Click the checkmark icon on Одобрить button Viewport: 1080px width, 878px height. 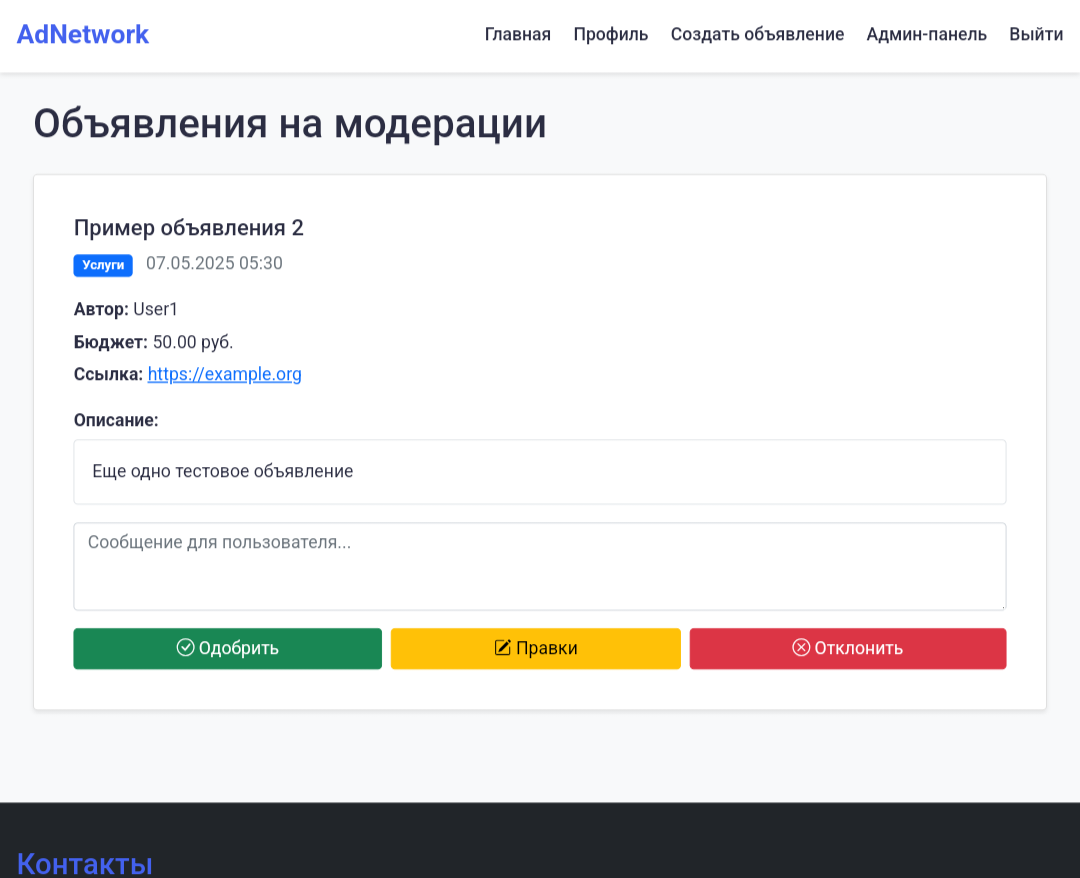point(185,648)
